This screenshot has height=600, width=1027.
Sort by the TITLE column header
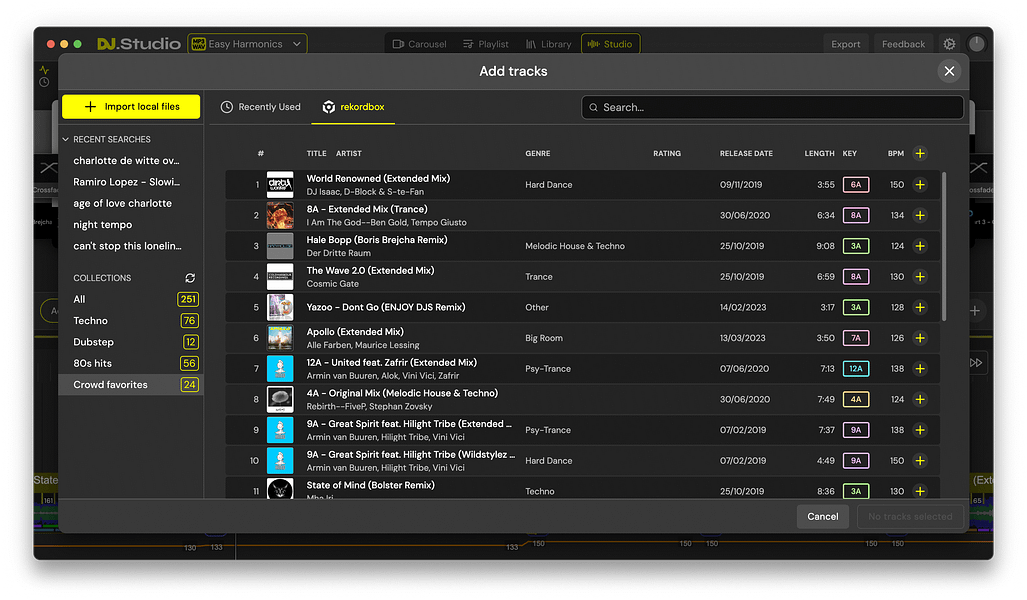(316, 153)
